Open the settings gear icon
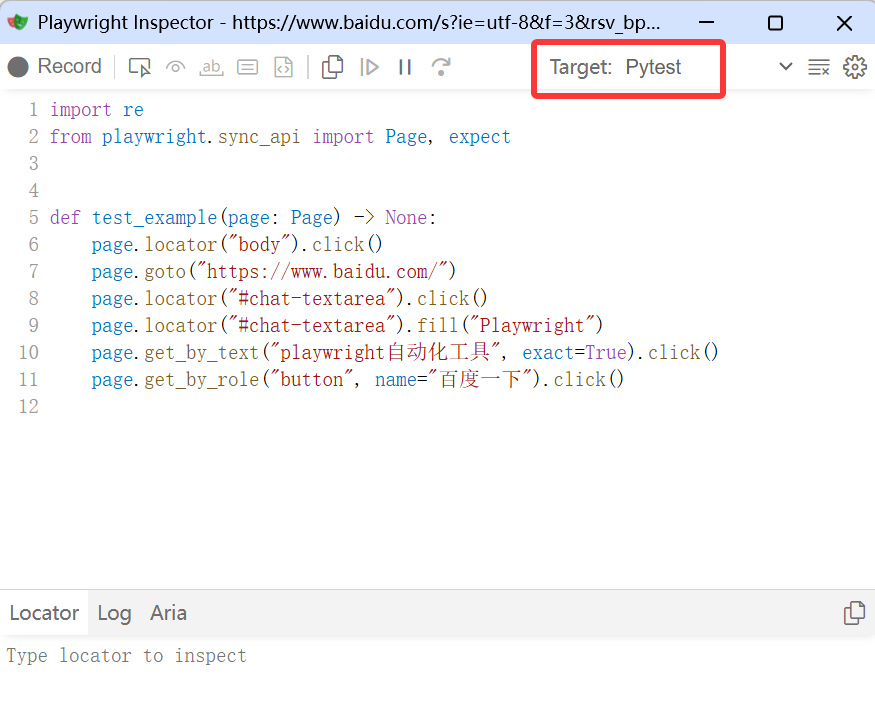Image resolution: width=875 pixels, height=702 pixels. (854, 68)
